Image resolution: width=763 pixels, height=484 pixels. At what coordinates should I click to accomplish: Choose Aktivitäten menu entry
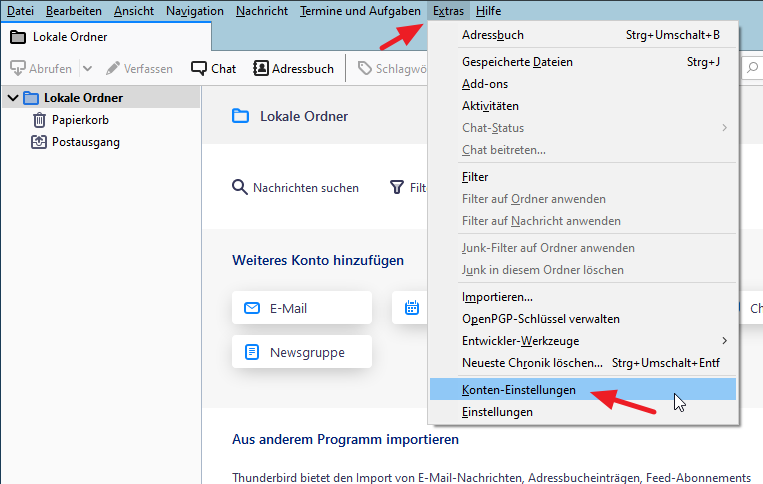(583, 106)
